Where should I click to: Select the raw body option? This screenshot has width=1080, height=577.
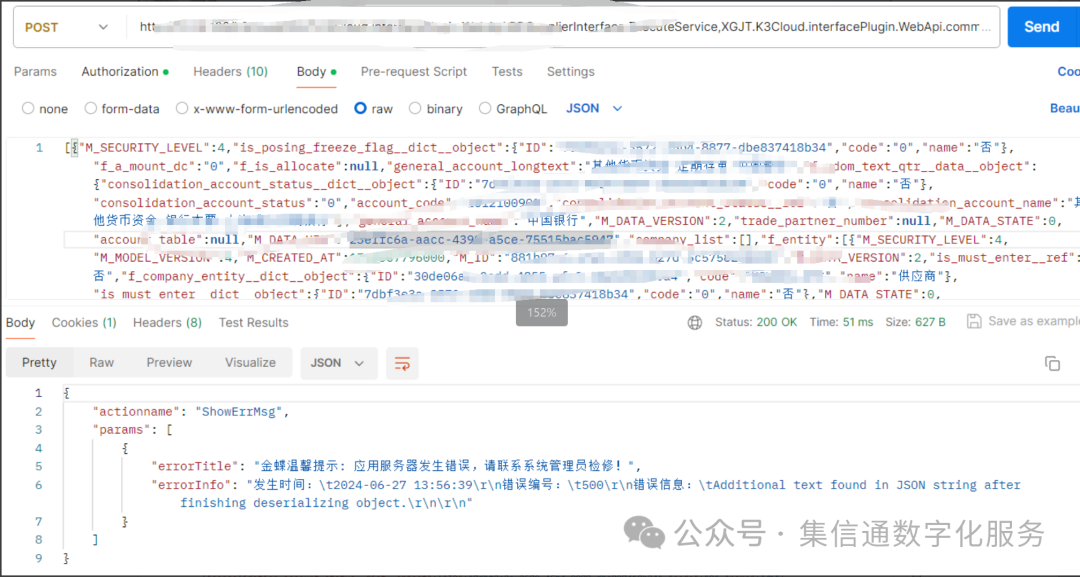pos(373,109)
